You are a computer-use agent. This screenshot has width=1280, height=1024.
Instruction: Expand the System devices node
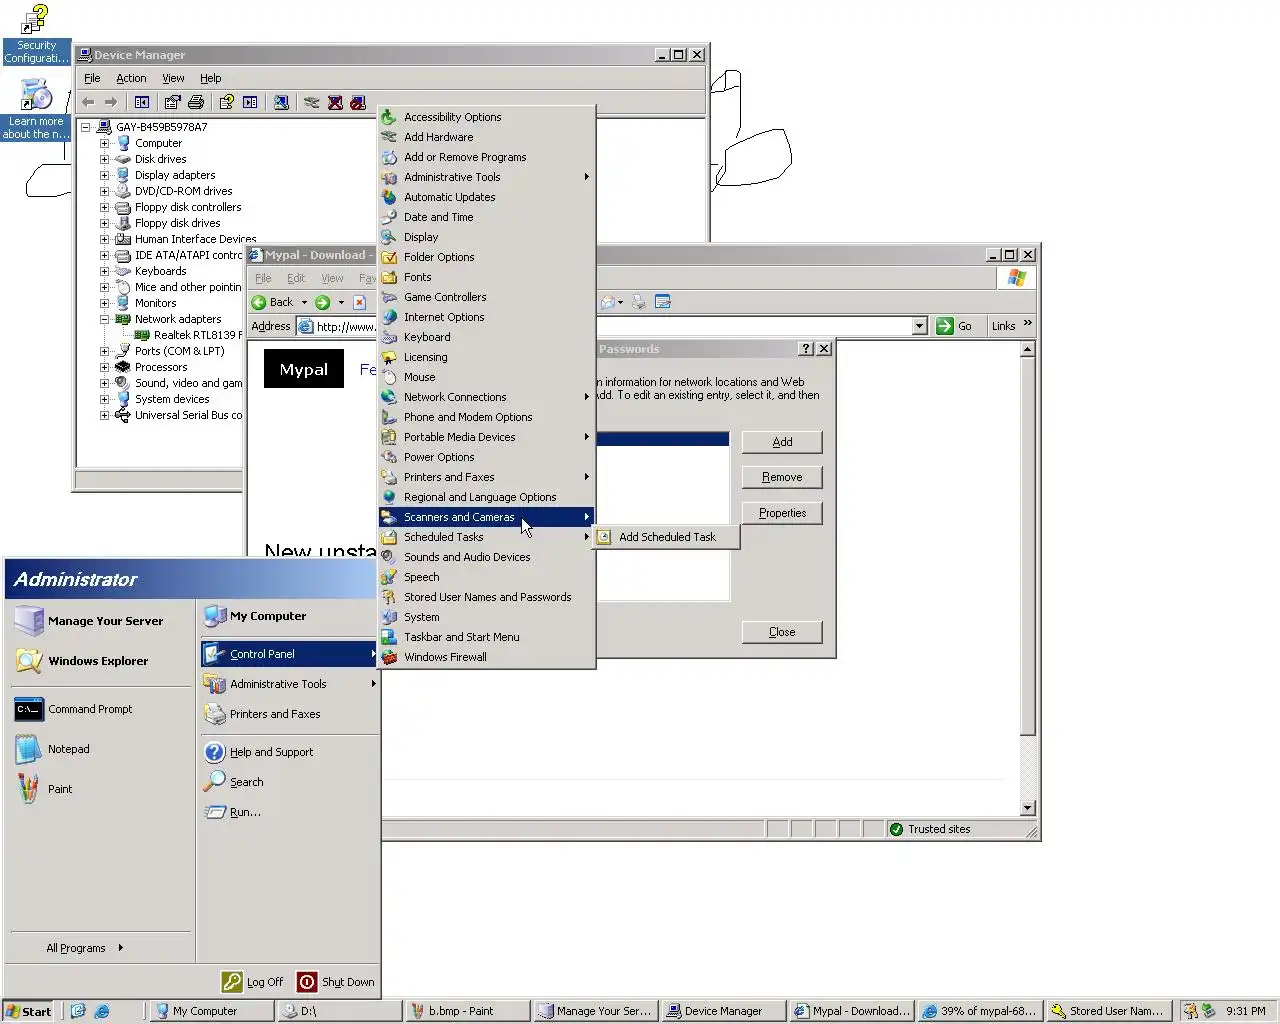pyautogui.click(x=104, y=399)
